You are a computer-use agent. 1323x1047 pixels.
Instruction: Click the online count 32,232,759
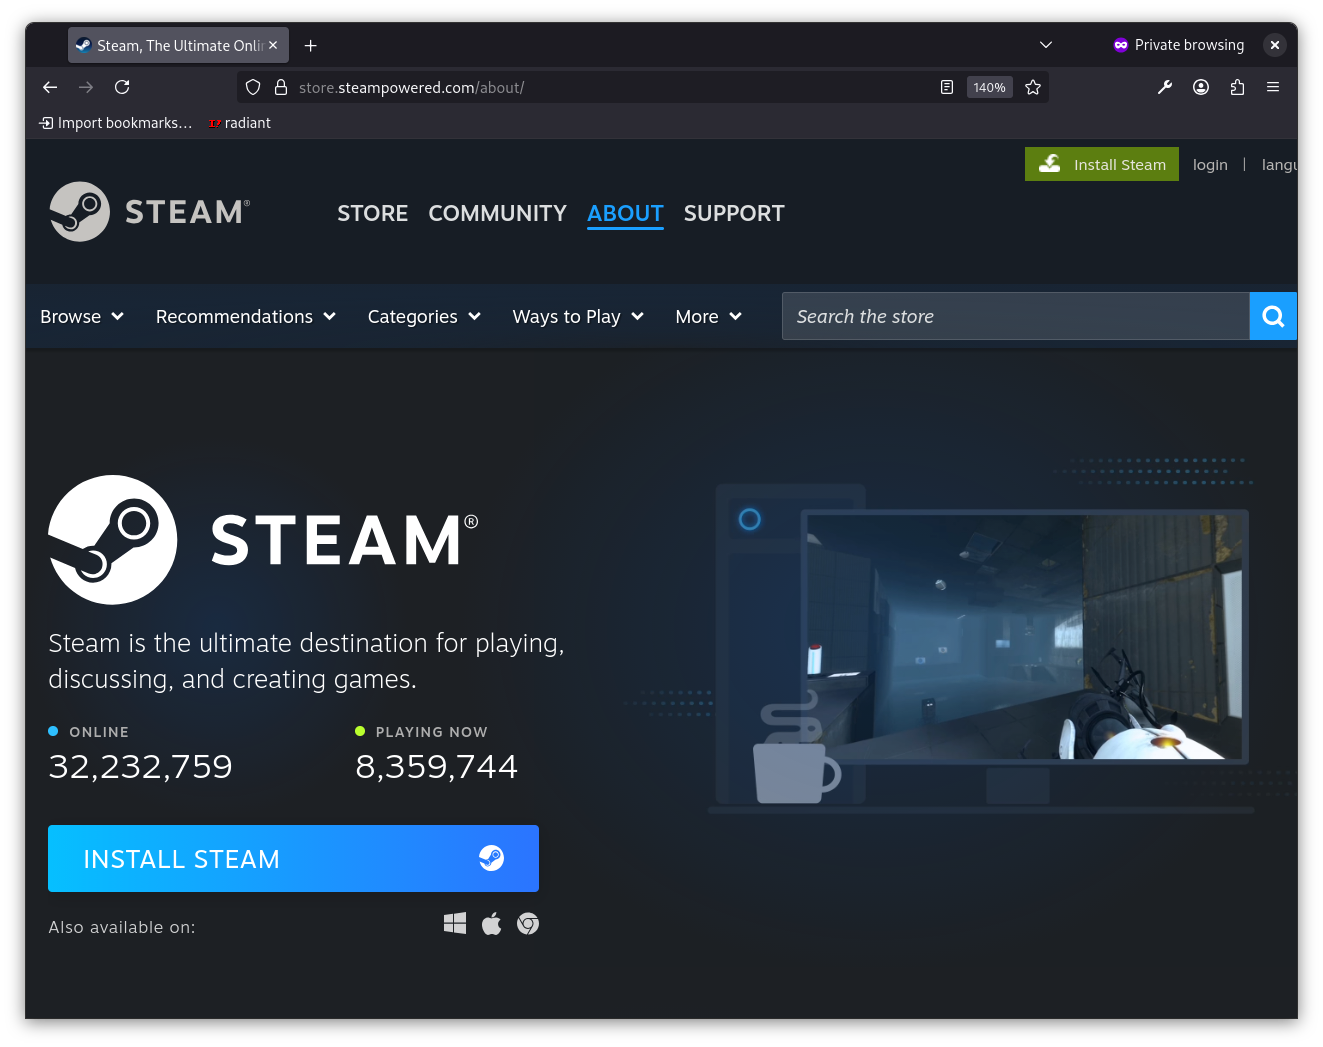pos(140,766)
